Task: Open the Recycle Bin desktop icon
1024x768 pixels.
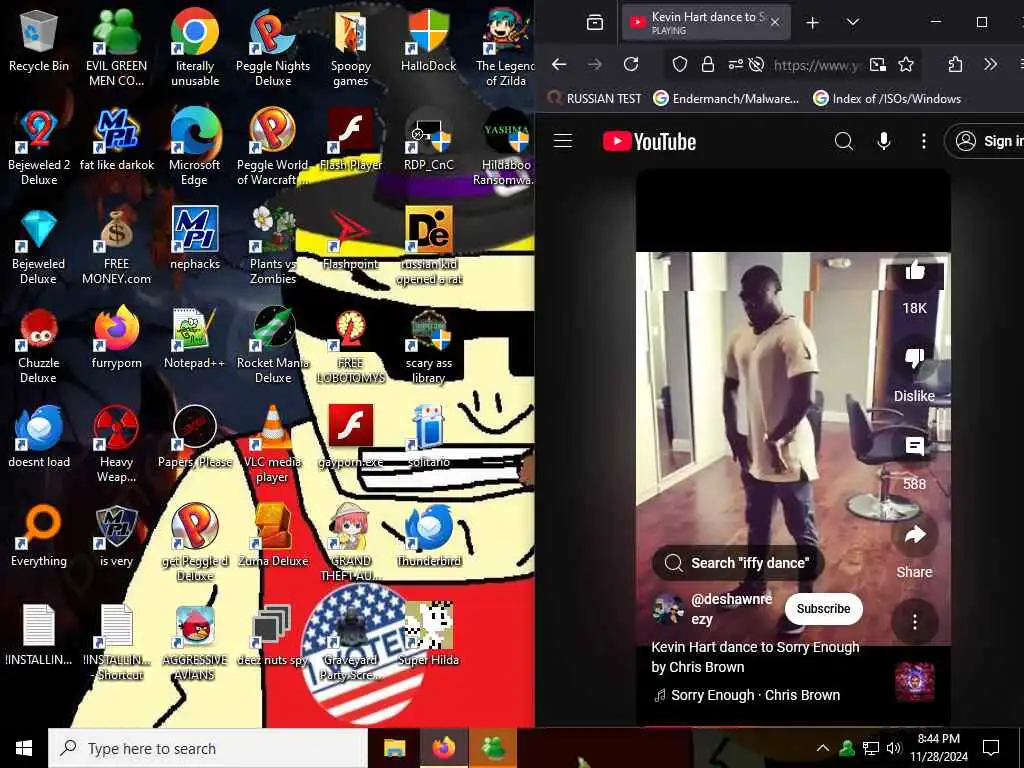Action: [x=39, y=42]
